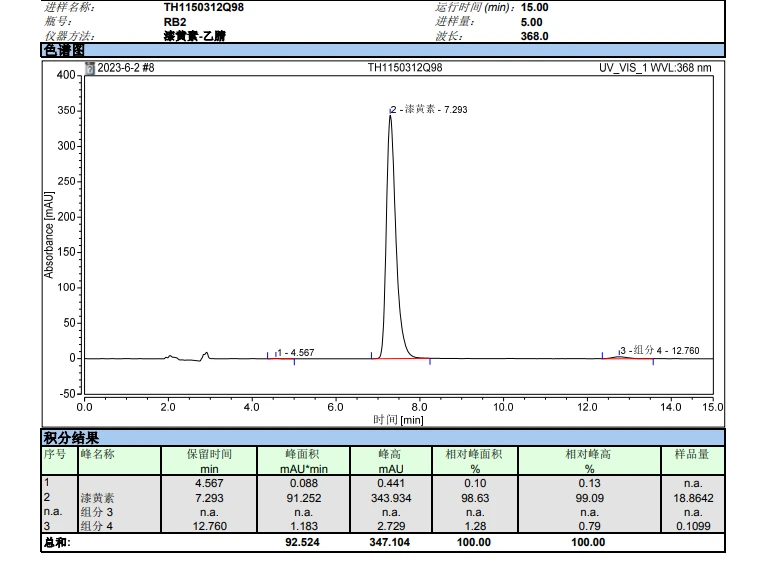Select peak height value 2.729
This screenshot has width=777, height=572.
(x=391, y=526)
